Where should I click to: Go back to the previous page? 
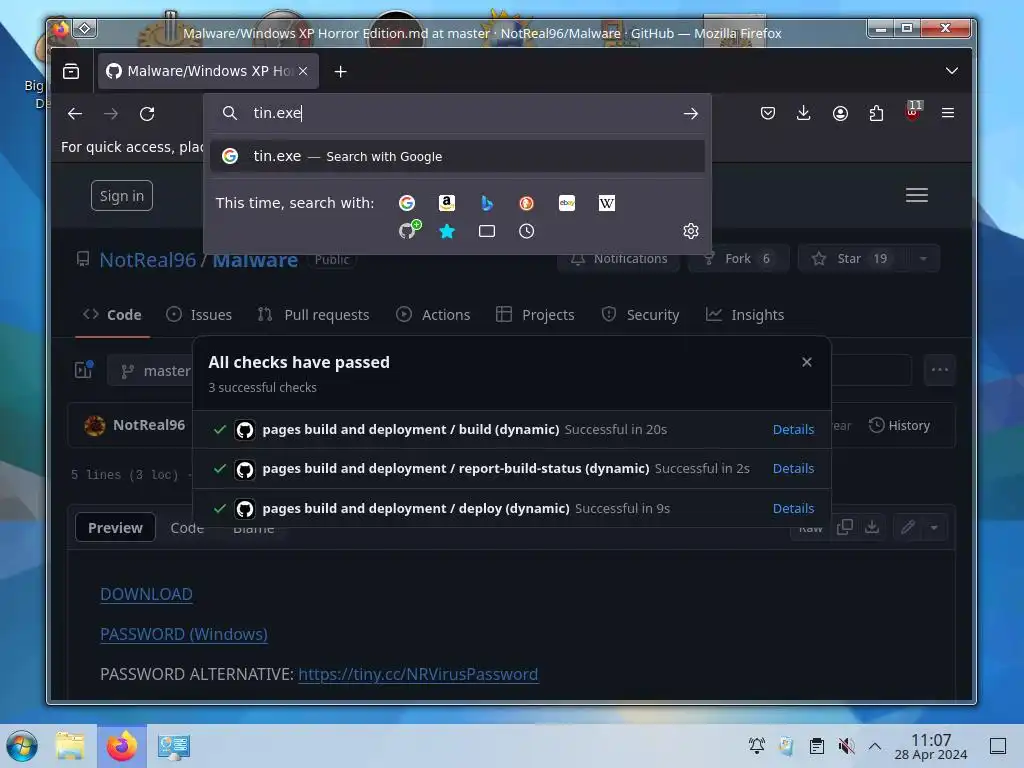[x=74, y=114]
